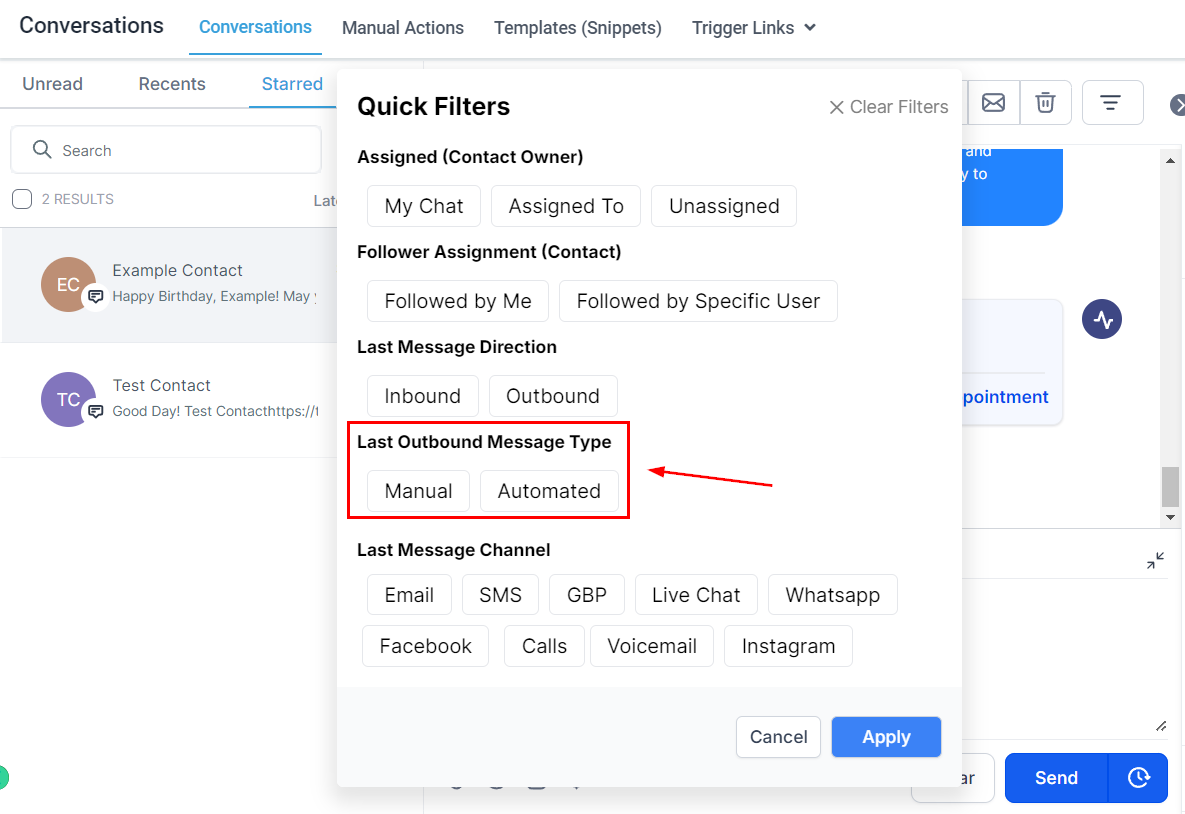This screenshot has height=814, width=1185.
Task: Click the search magnifier icon
Action: click(42, 150)
